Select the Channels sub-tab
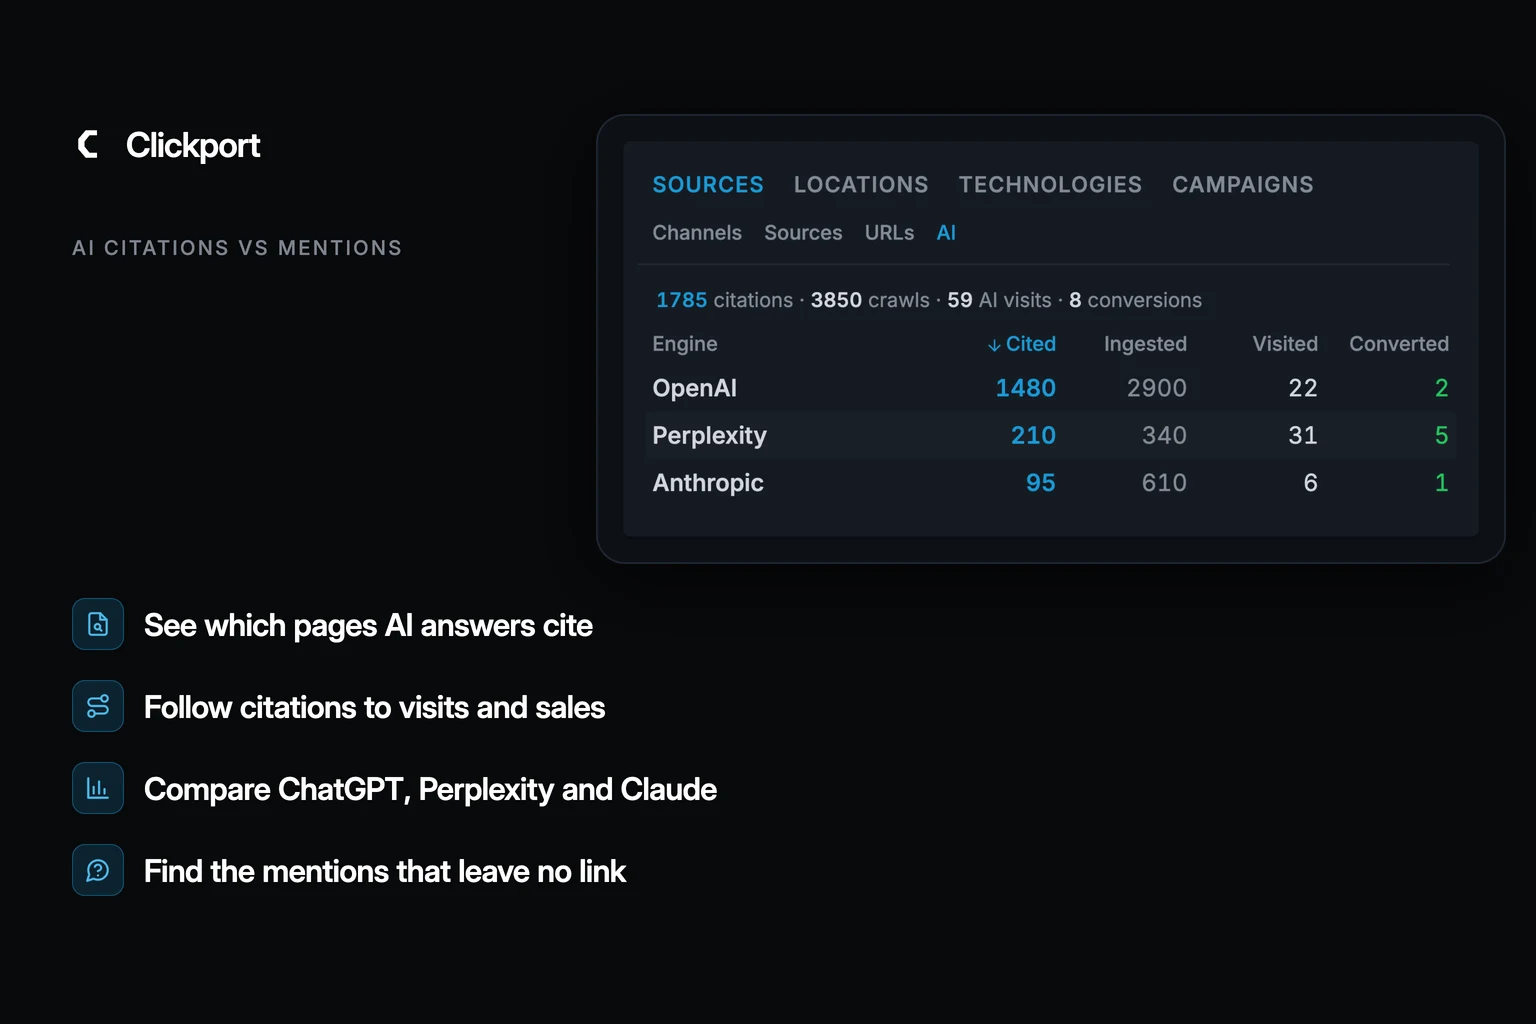 (x=697, y=233)
